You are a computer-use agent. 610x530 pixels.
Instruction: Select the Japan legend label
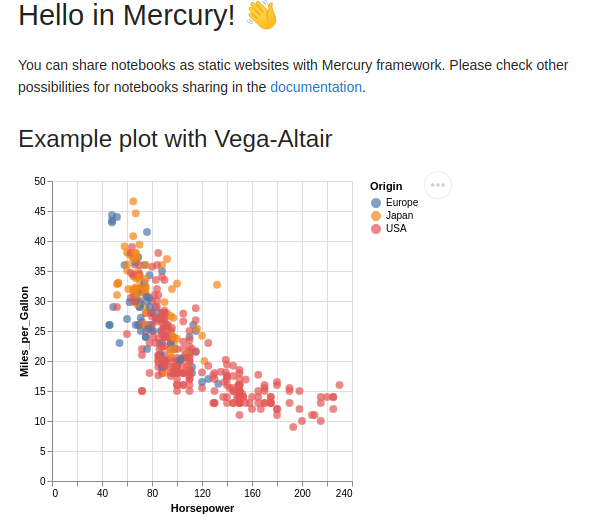(x=399, y=216)
